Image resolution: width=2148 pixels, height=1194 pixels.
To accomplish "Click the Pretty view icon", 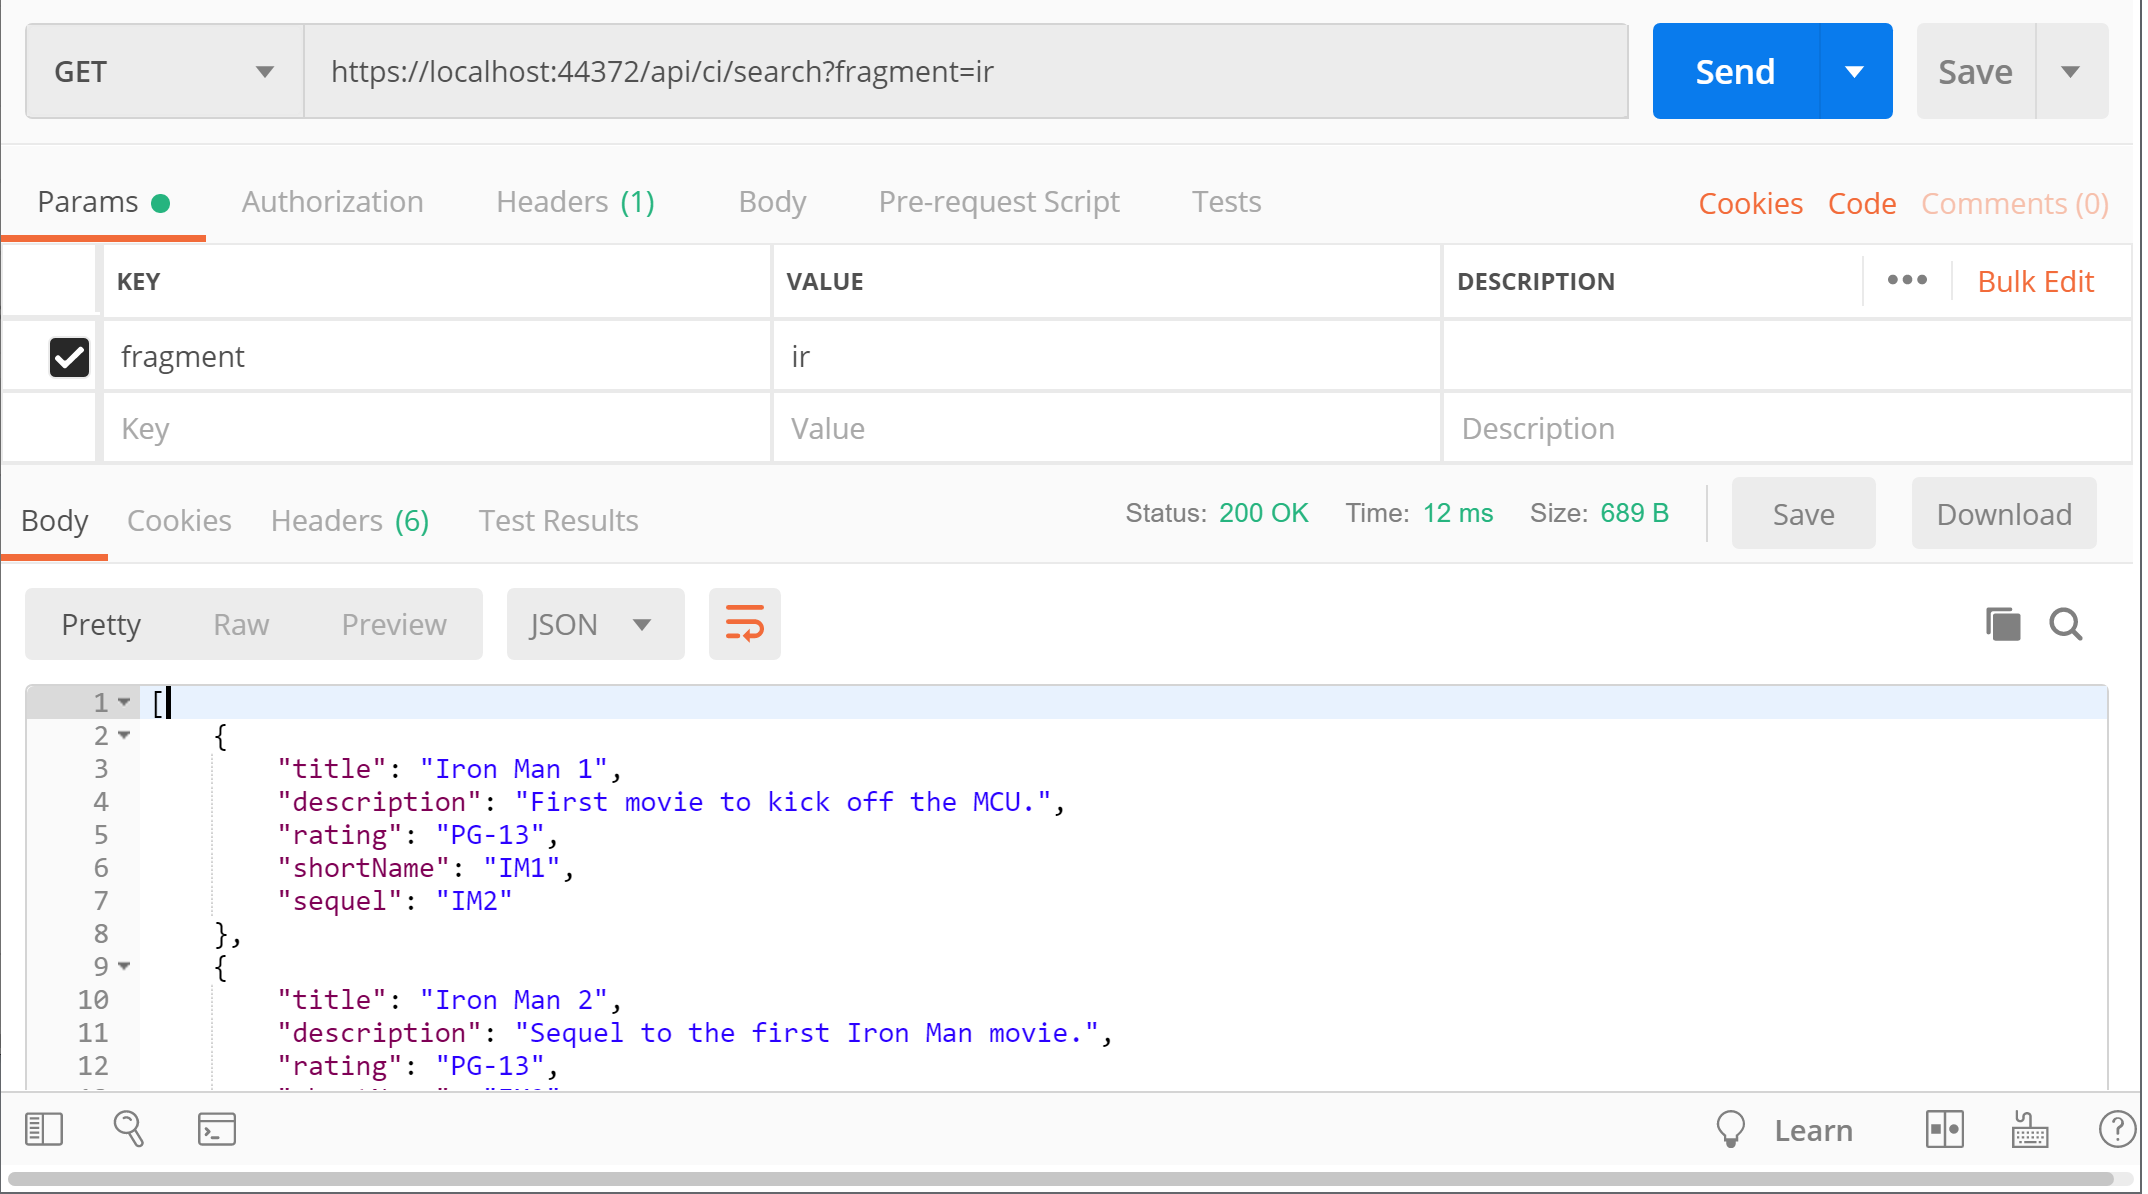I will coord(99,622).
